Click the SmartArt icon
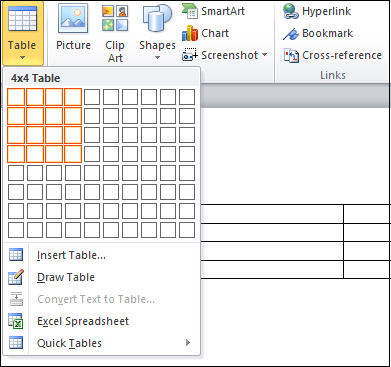391x367 pixels. 190,11
